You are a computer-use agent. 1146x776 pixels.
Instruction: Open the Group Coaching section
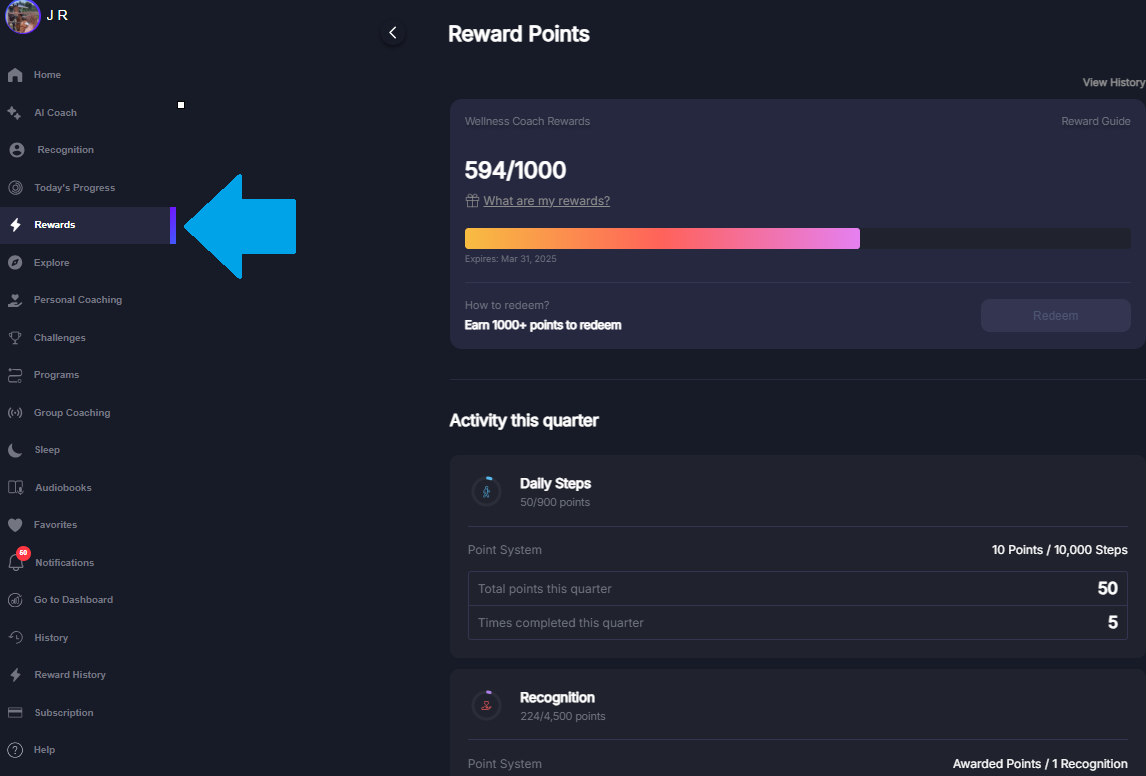[71, 412]
